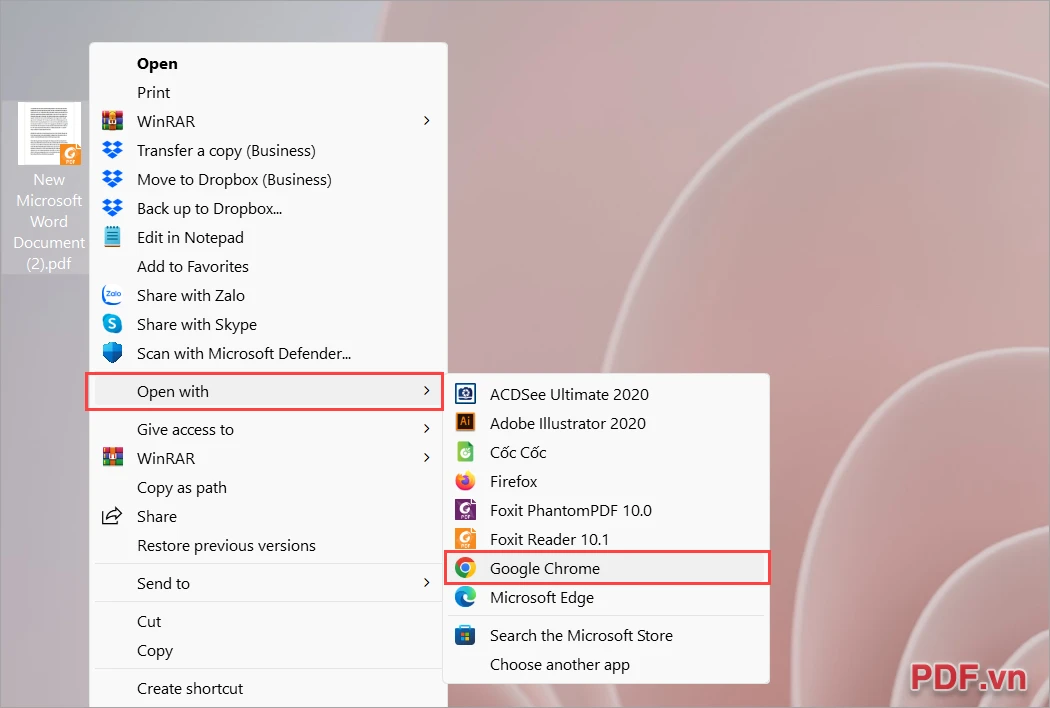Click the WinRAR icon below Give access to

pos(112,457)
